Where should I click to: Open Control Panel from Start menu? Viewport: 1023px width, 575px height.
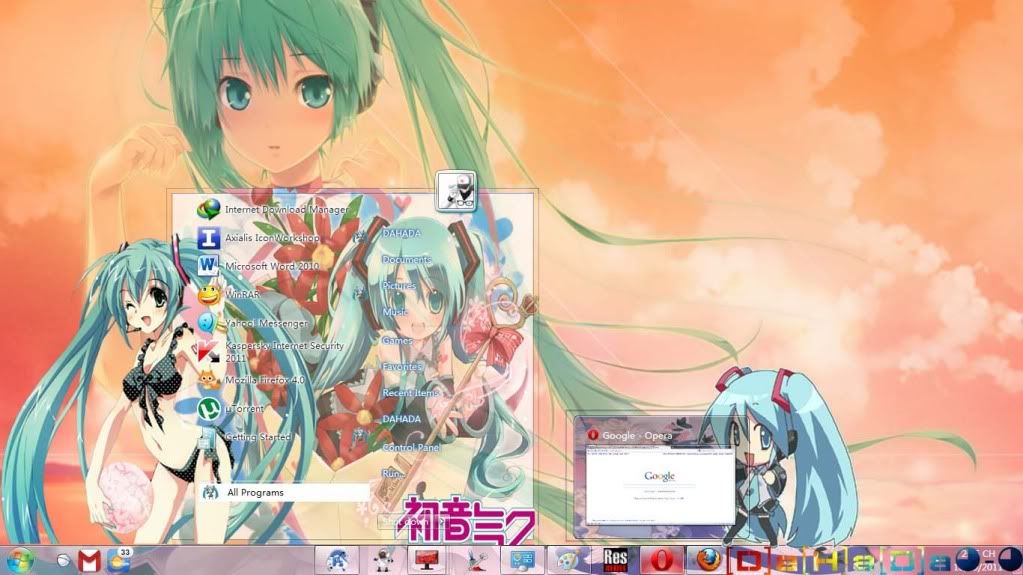411,447
